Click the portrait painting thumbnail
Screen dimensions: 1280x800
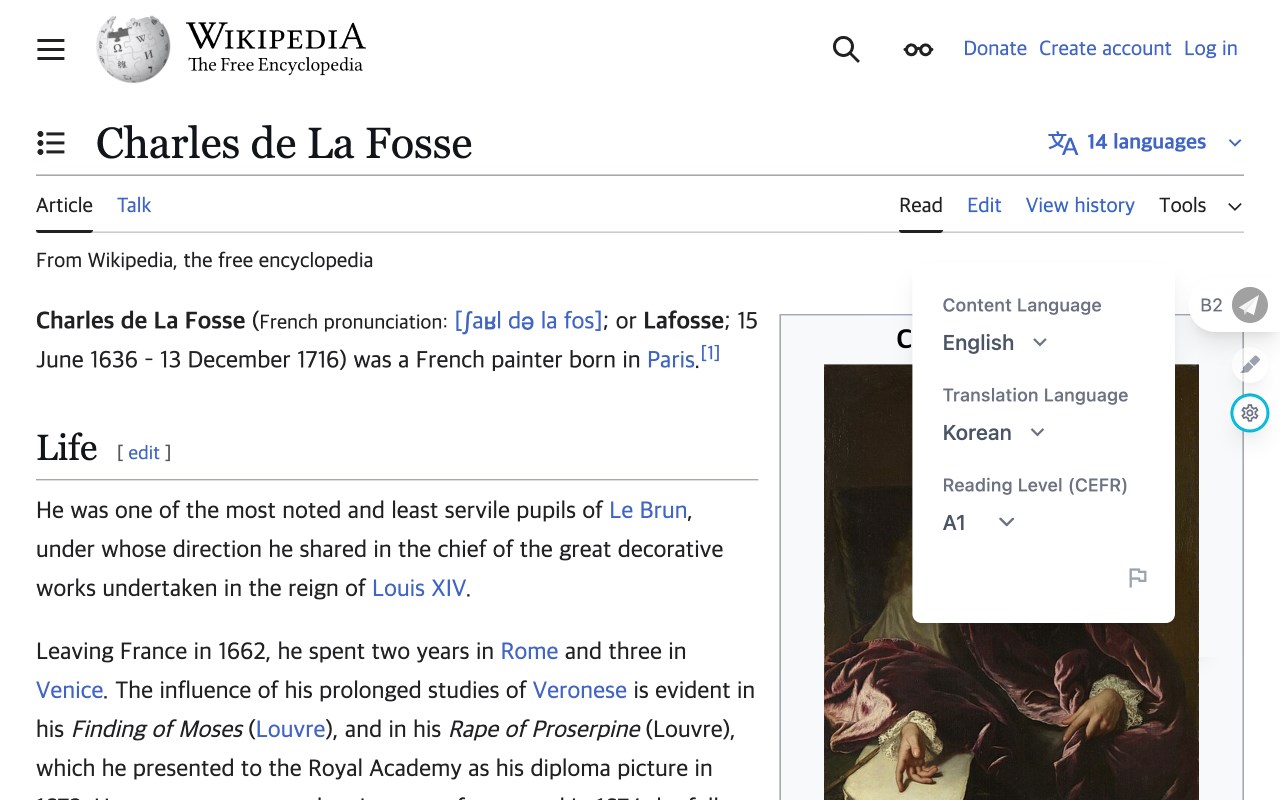[1011, 582]
